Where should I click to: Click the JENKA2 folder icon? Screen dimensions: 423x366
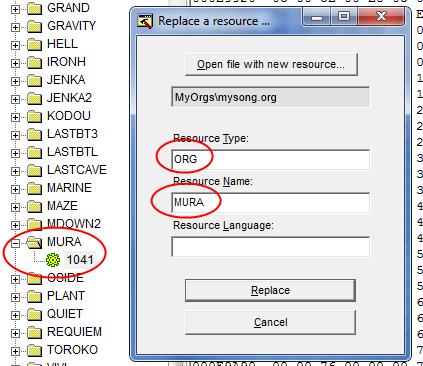tap(34, 99)
